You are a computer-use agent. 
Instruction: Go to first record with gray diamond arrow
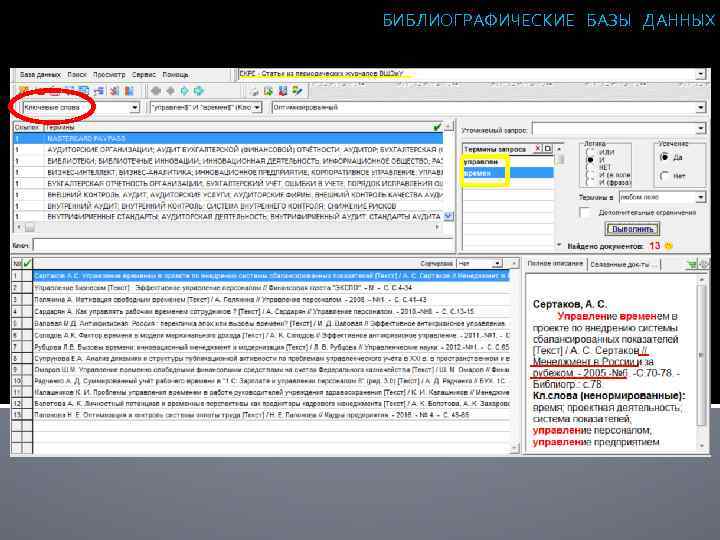156,91
